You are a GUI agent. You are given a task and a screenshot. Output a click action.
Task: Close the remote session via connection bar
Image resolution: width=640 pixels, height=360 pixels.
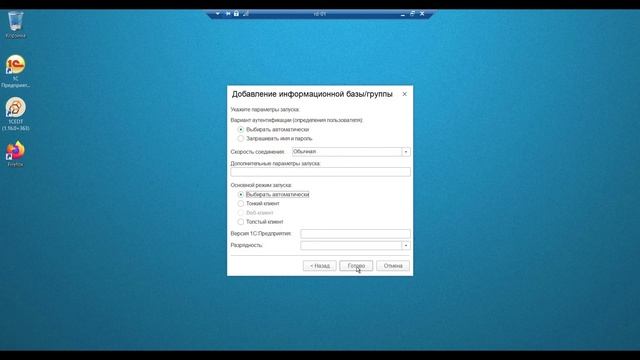pyautogui.click(x=422, y=13)
